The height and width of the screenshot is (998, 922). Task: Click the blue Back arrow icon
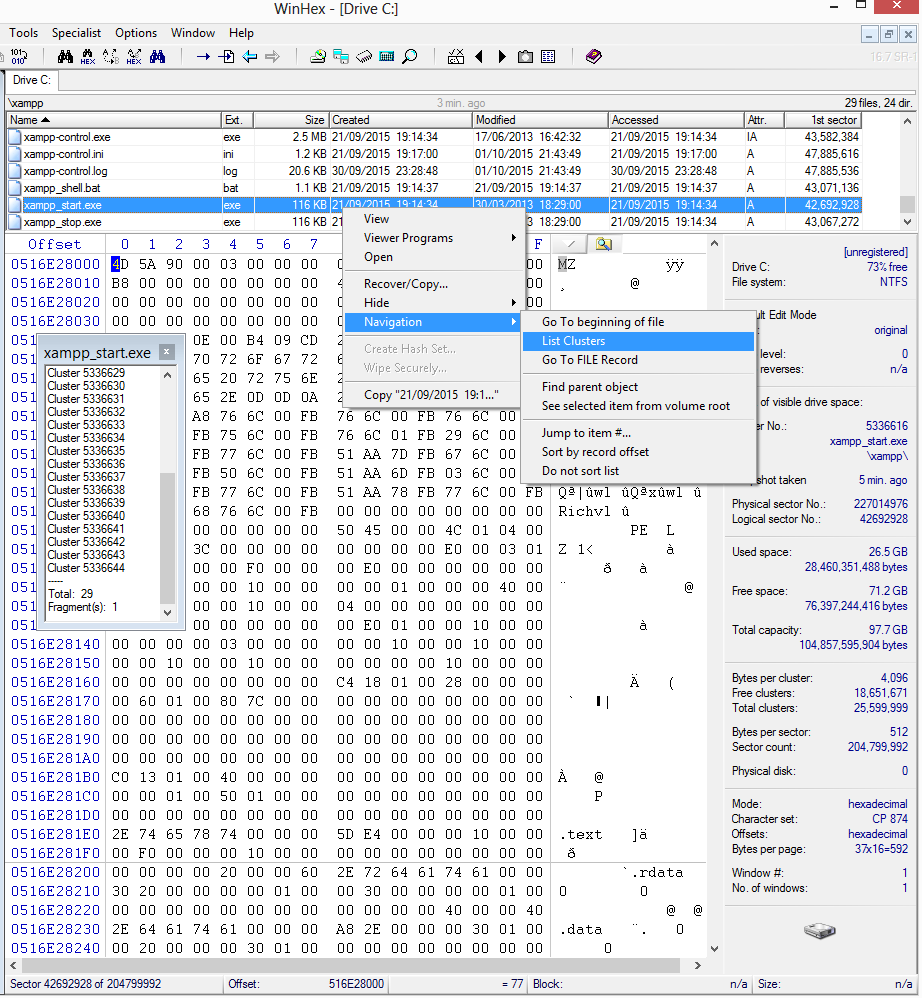pos(249,57)
